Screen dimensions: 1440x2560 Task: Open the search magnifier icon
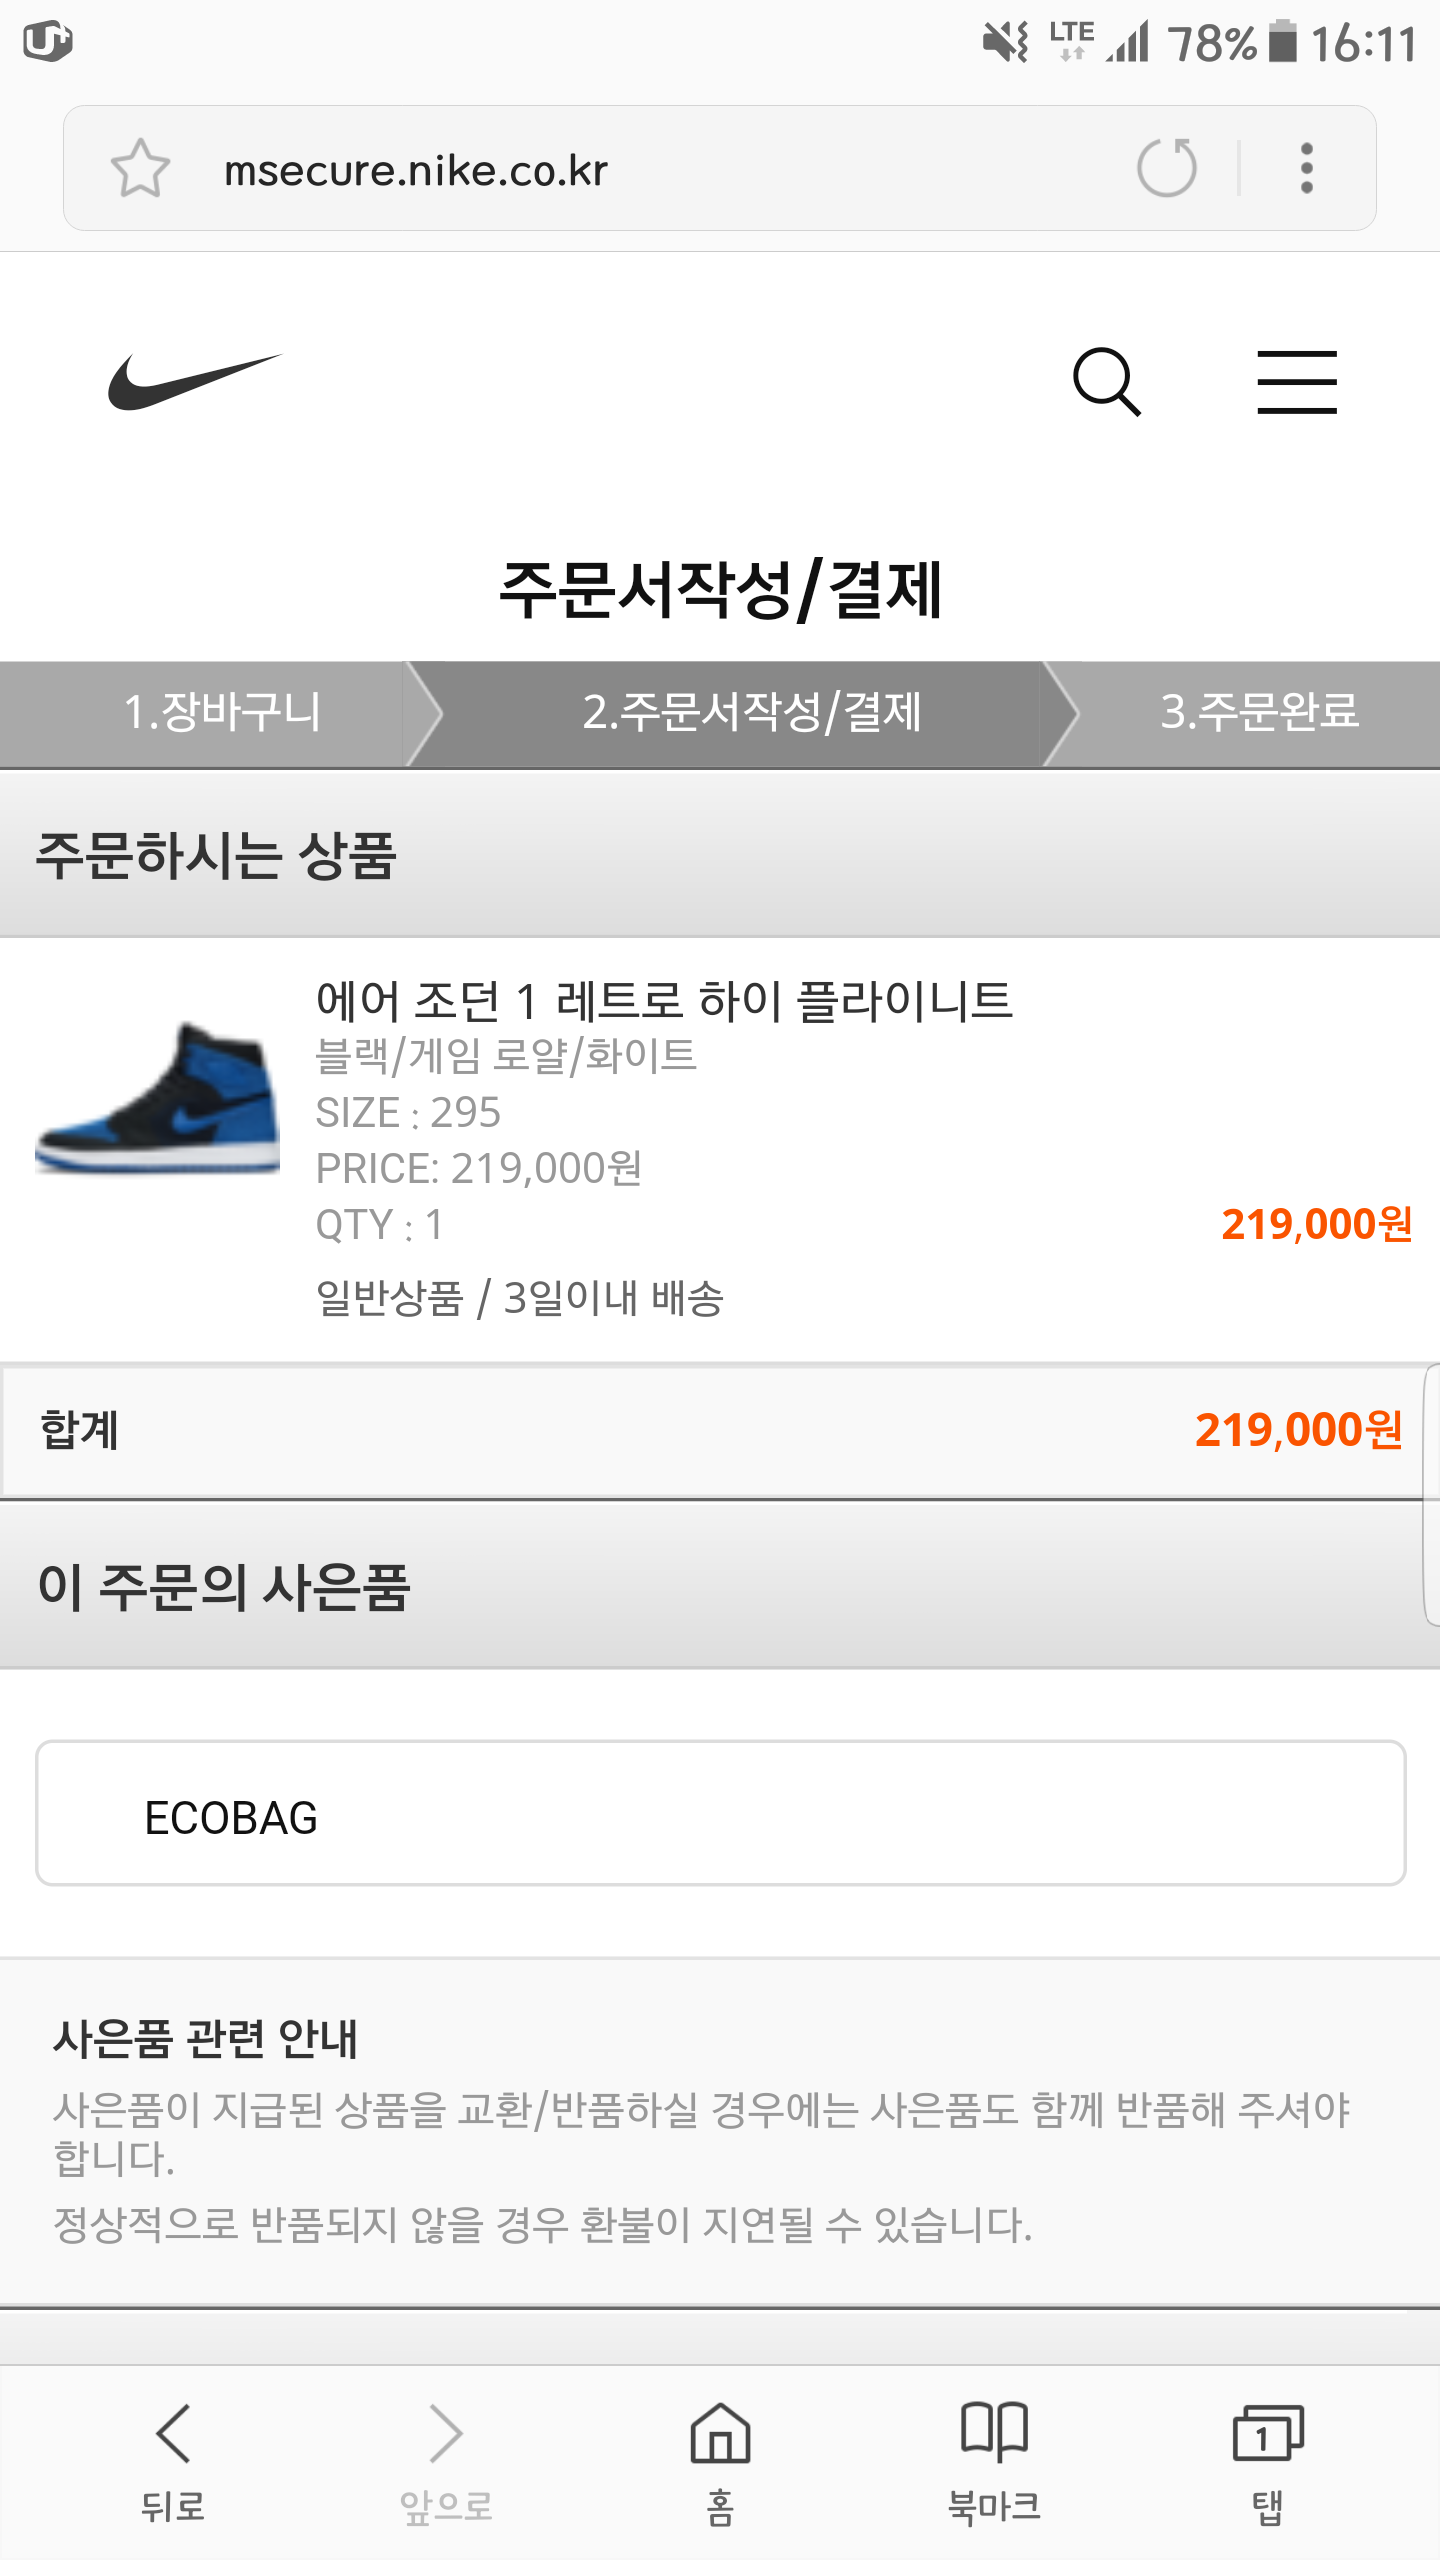coord(1106,381)
